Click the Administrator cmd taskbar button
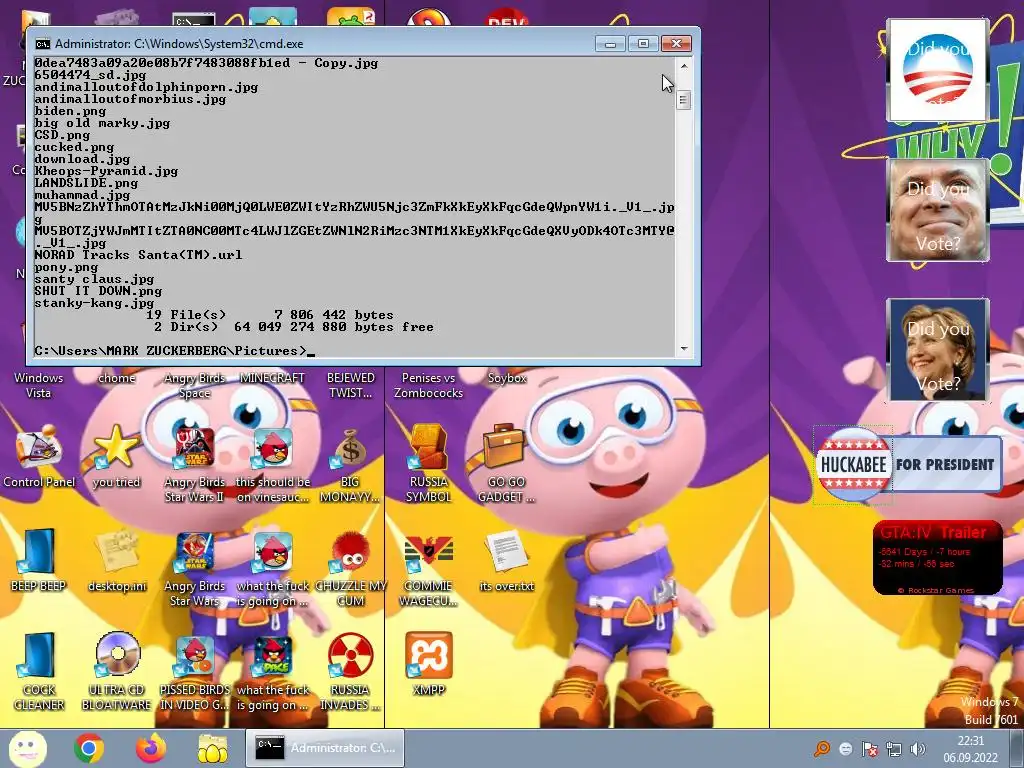 tap(325, 748)
